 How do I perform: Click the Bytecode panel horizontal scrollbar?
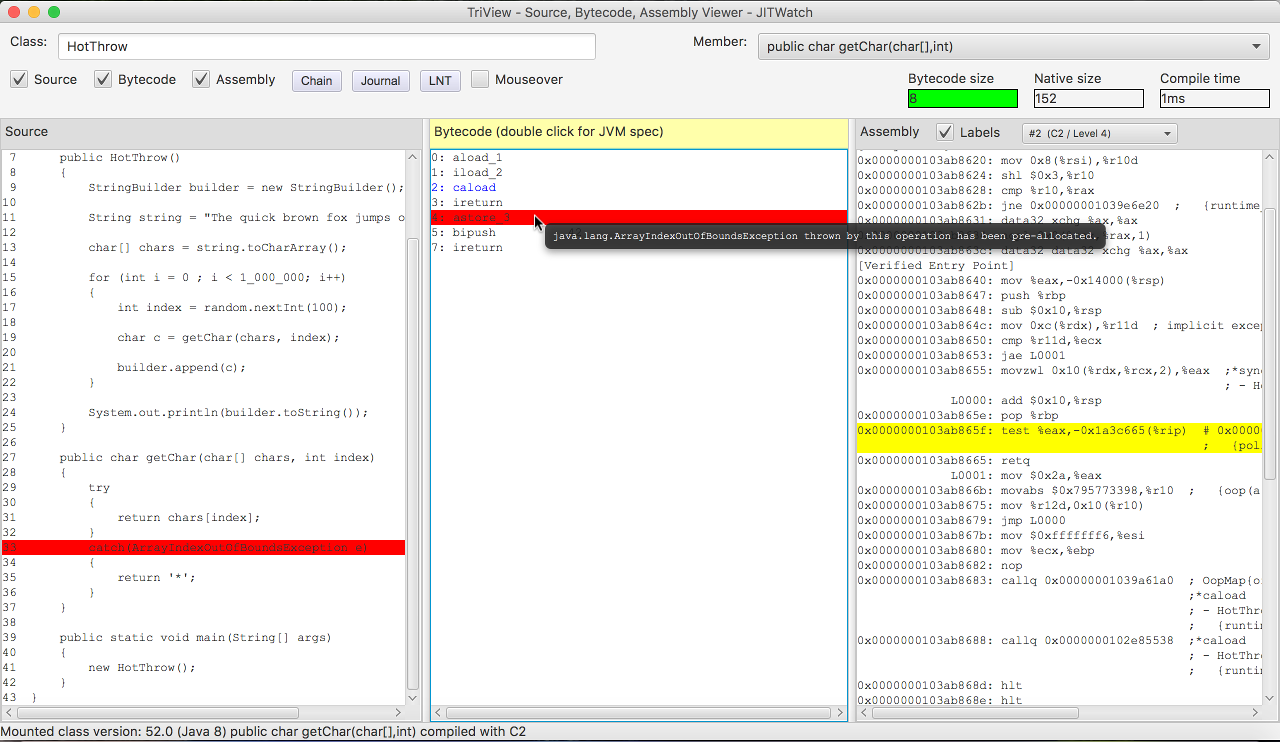638,713
